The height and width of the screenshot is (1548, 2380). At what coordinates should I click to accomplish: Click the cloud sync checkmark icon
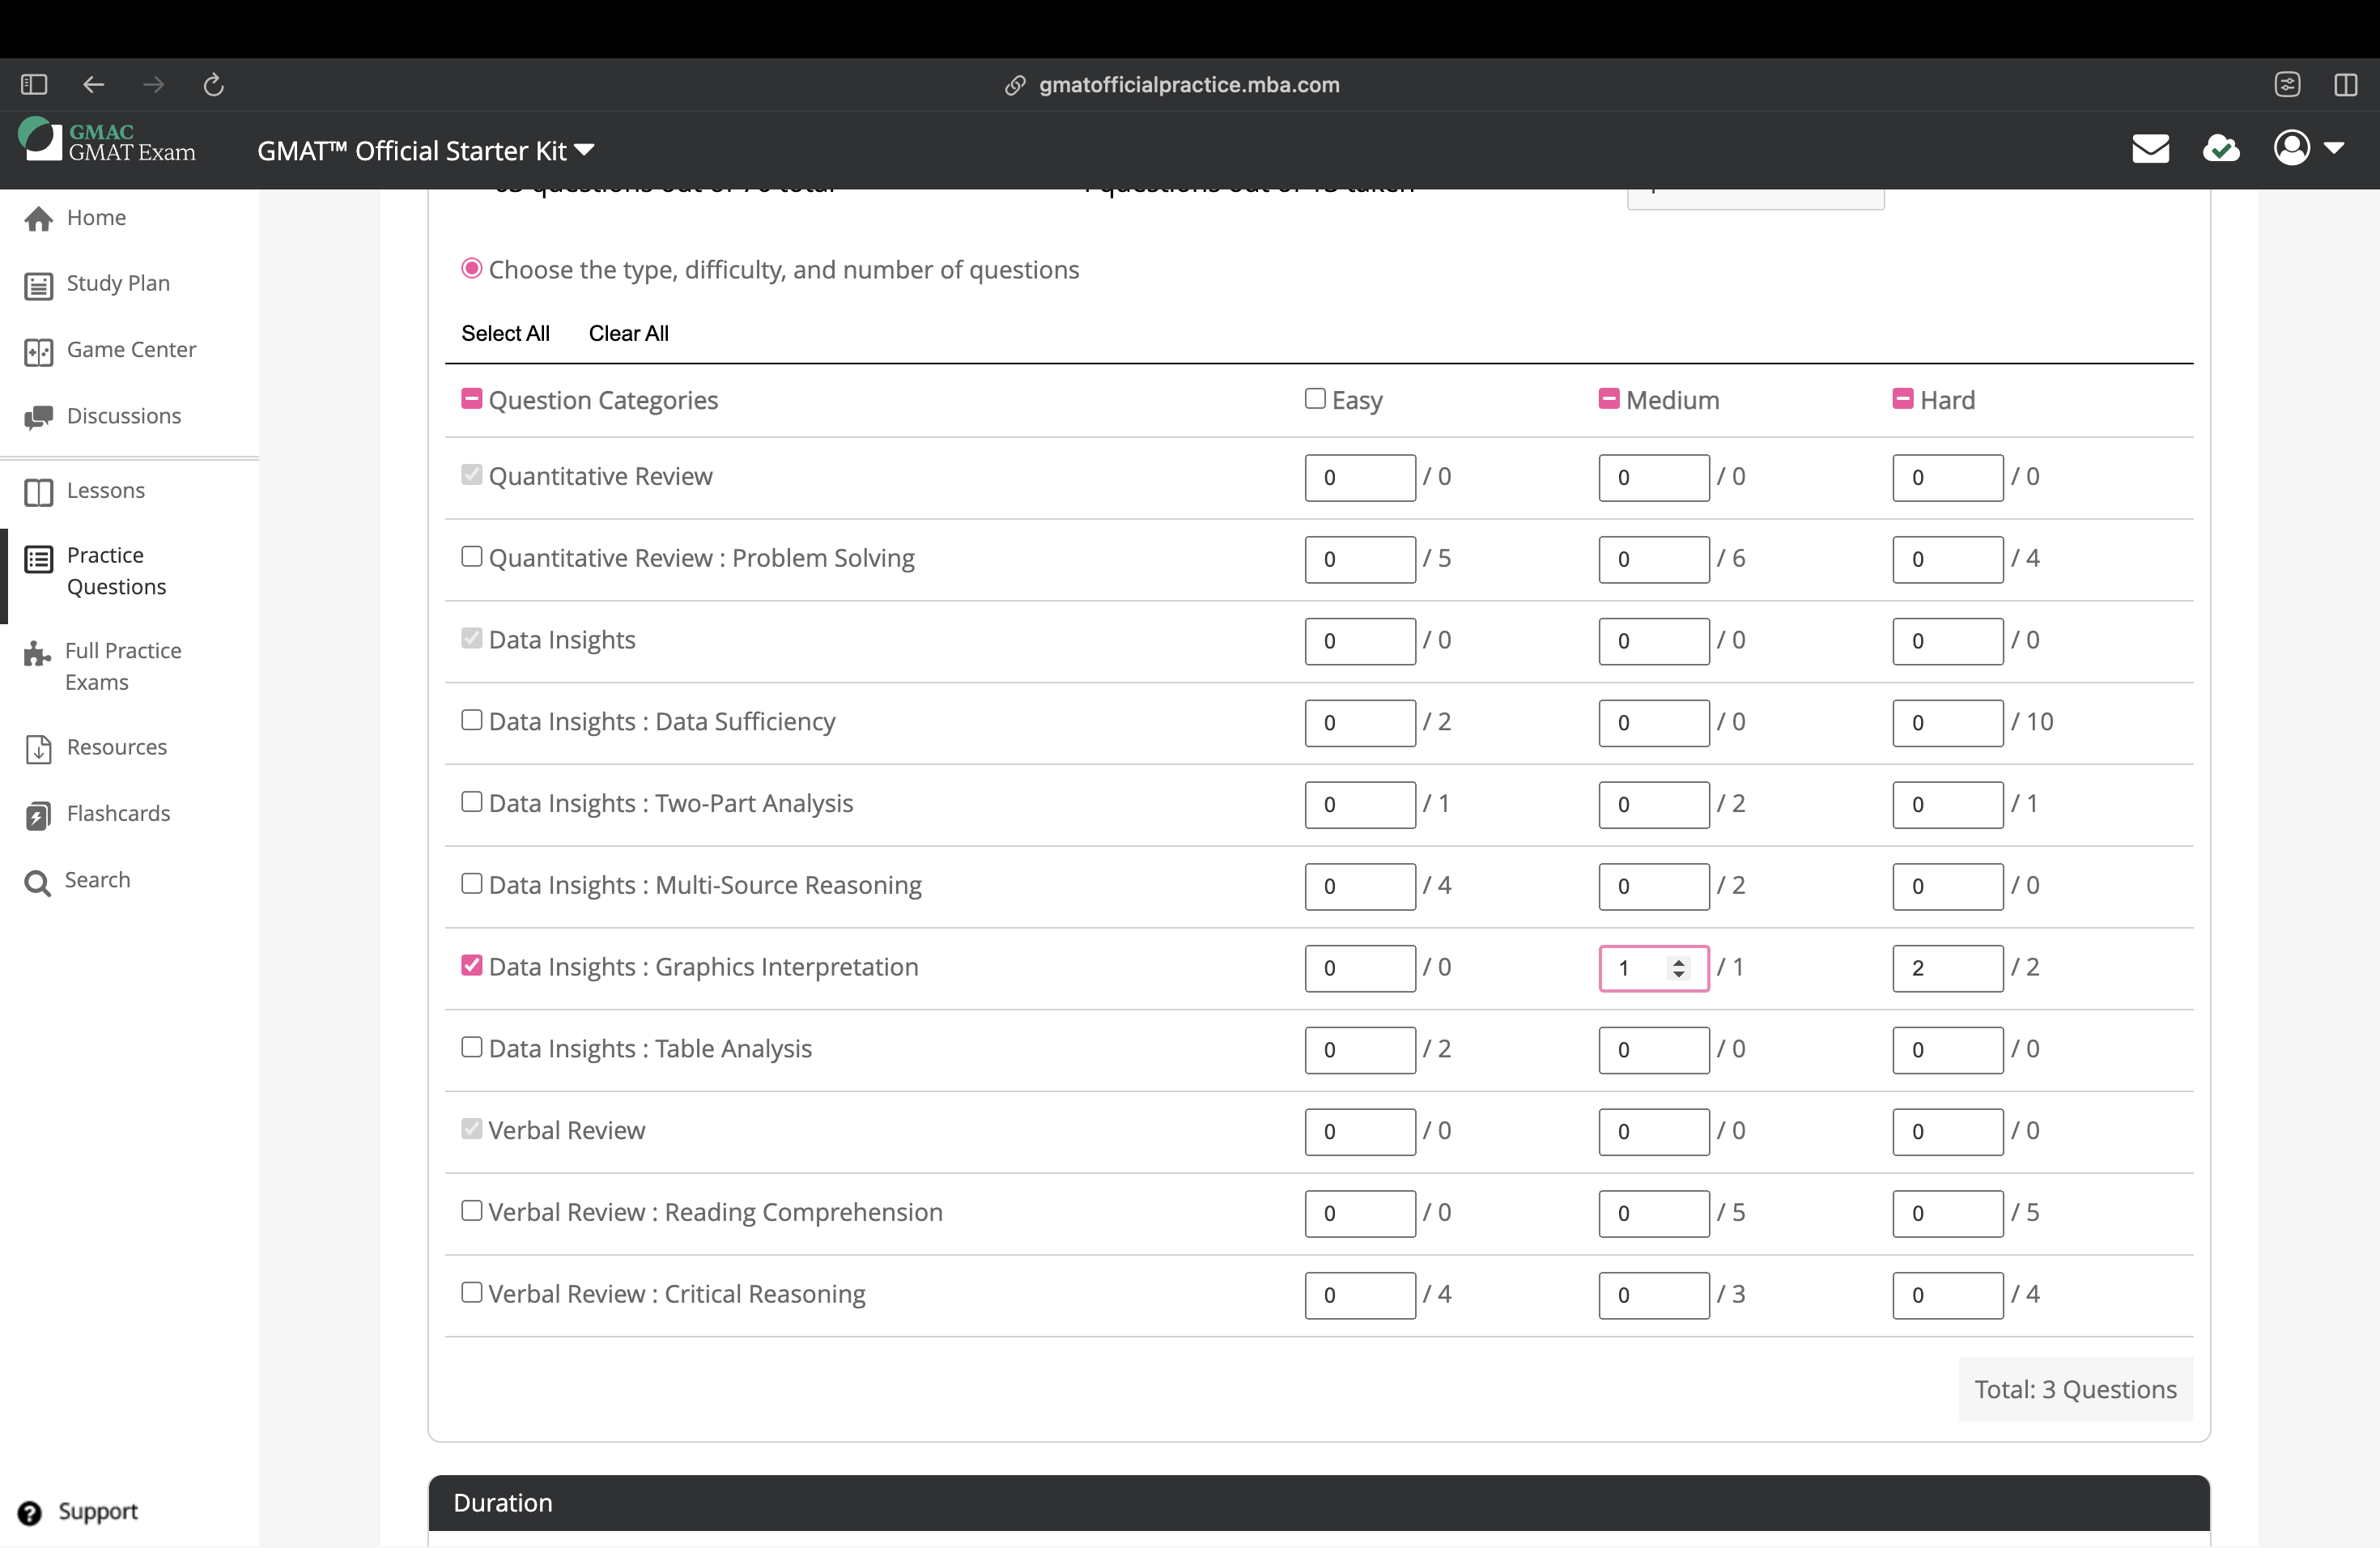click(2221, 149)
